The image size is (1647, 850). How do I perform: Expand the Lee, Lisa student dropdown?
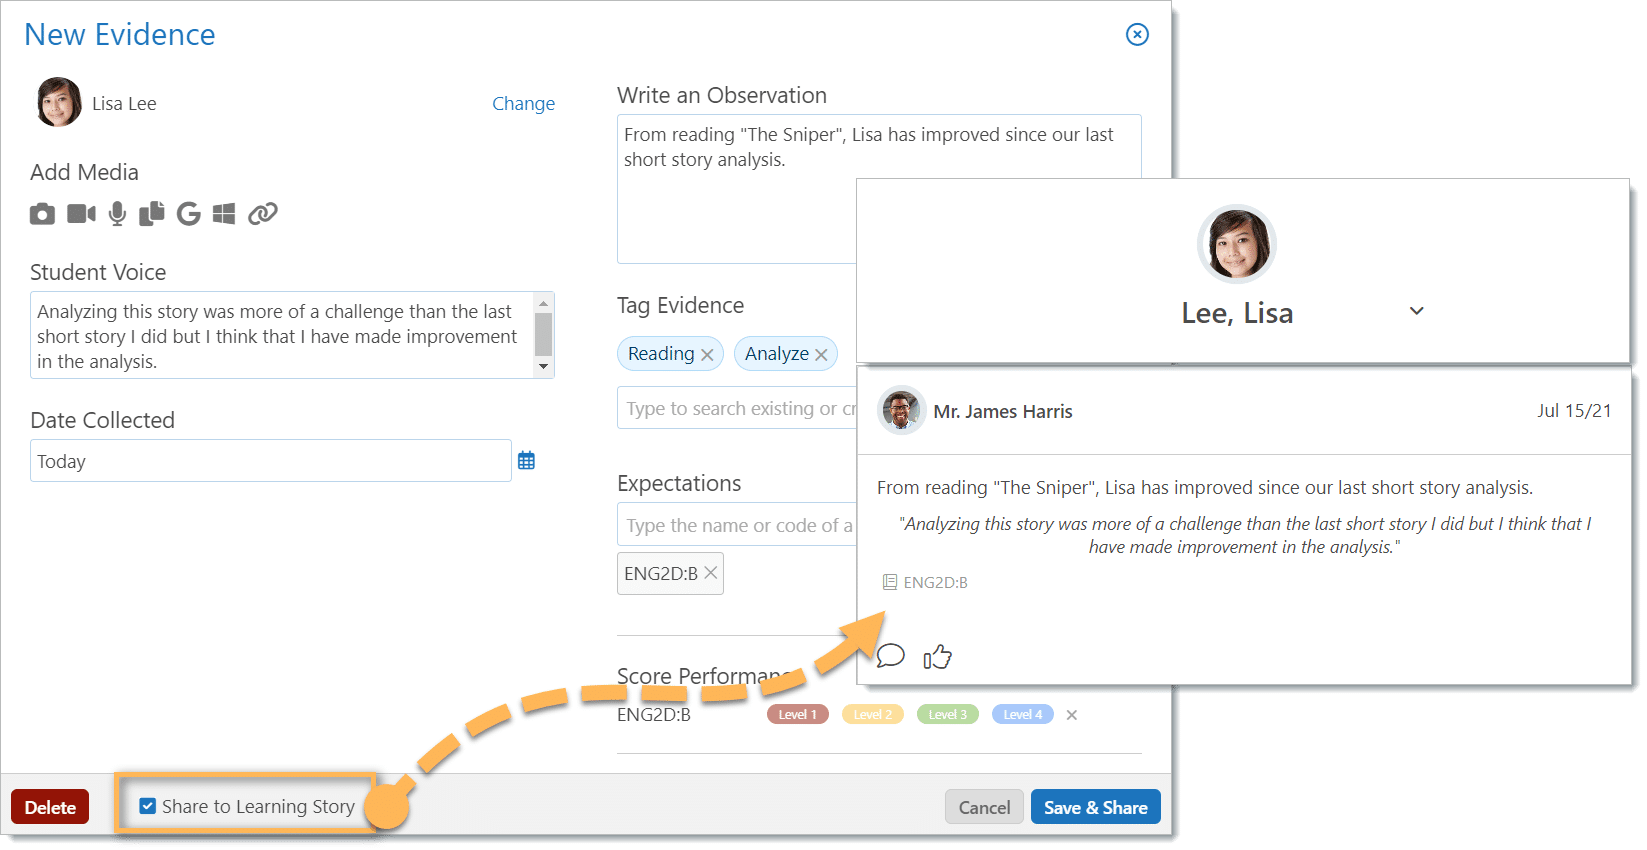pos(1416,311)
